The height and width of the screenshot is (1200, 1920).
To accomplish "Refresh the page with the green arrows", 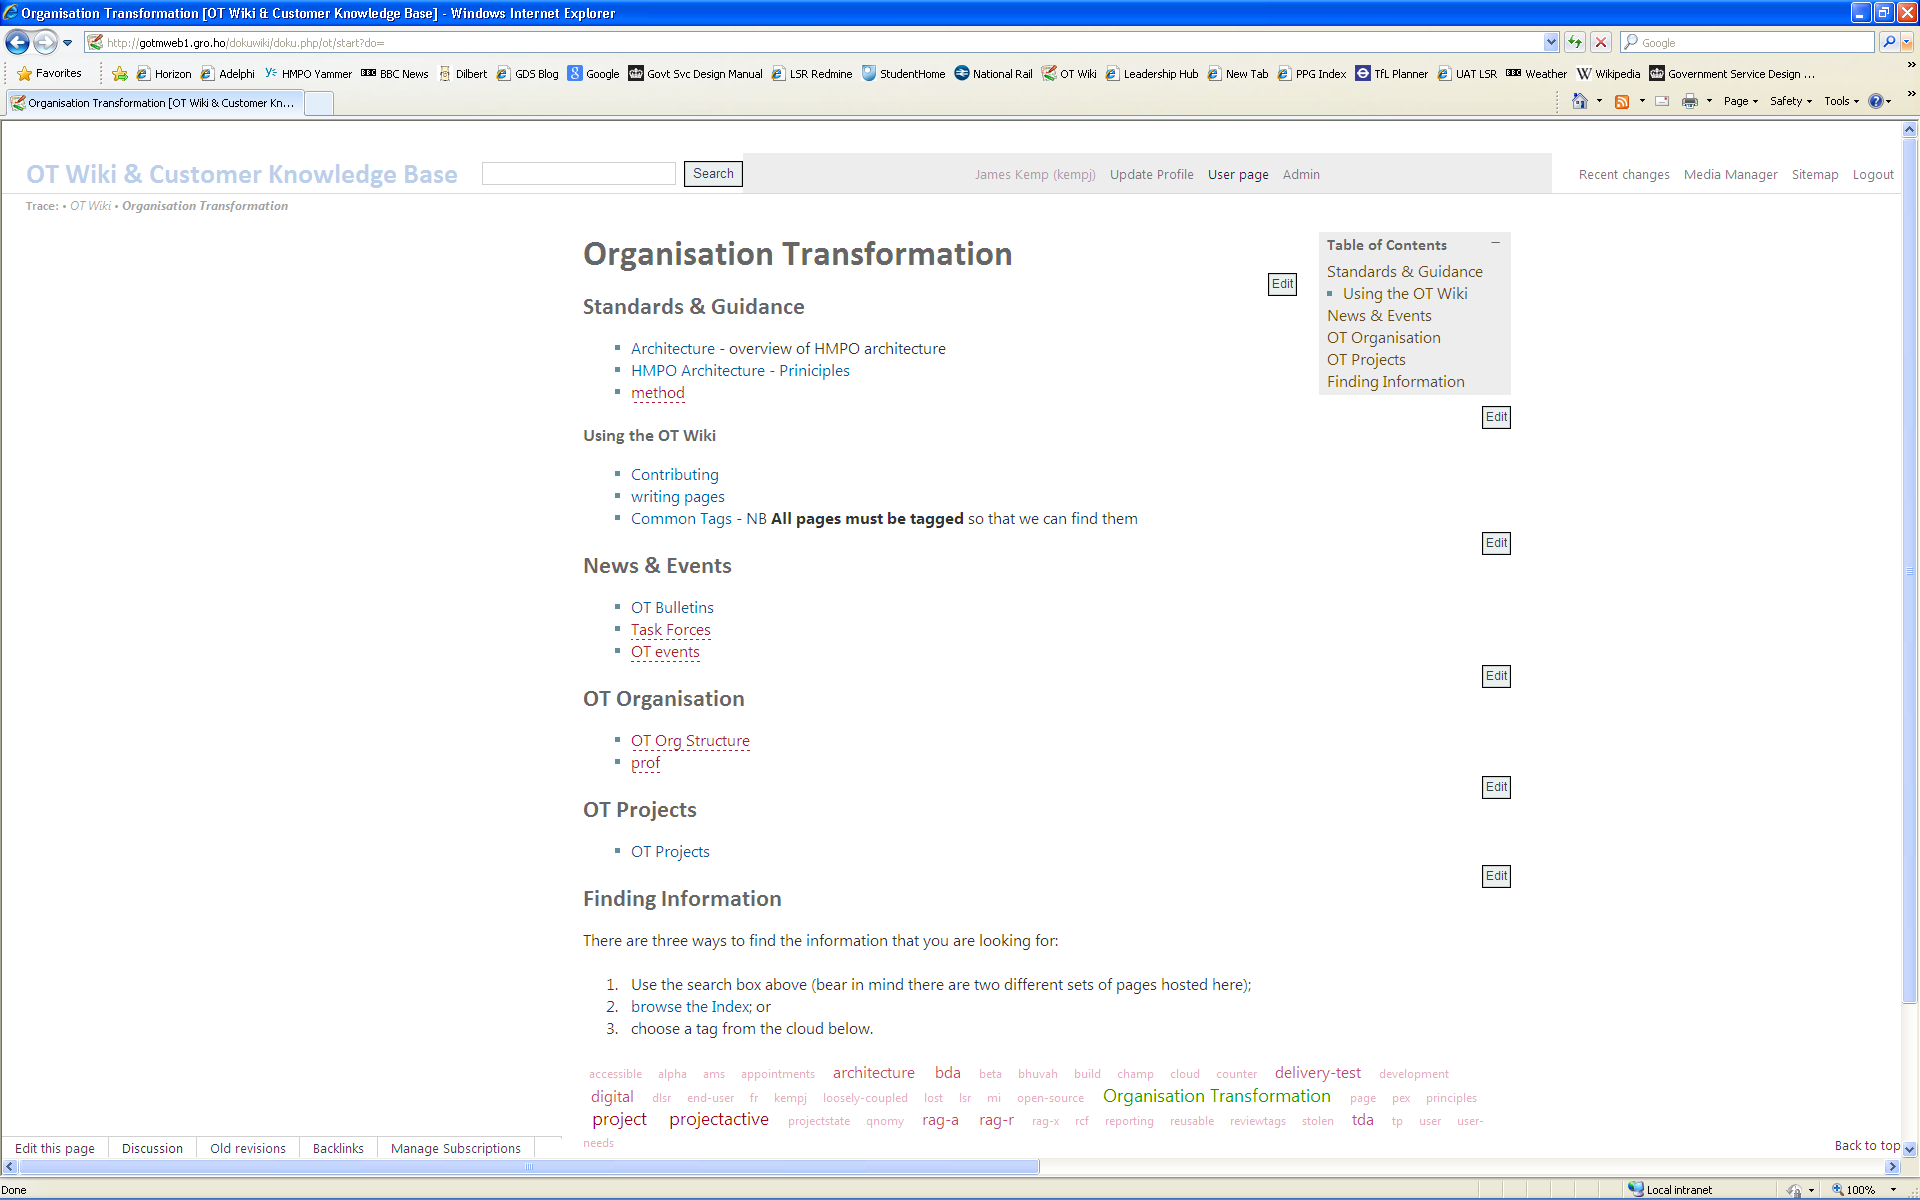I will coord(1575,42).
